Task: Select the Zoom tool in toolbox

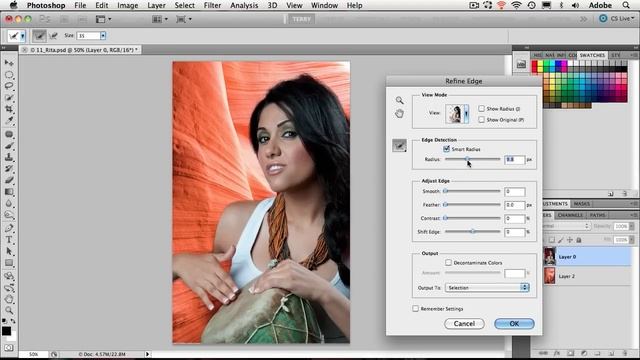Action: click(9, 311)
